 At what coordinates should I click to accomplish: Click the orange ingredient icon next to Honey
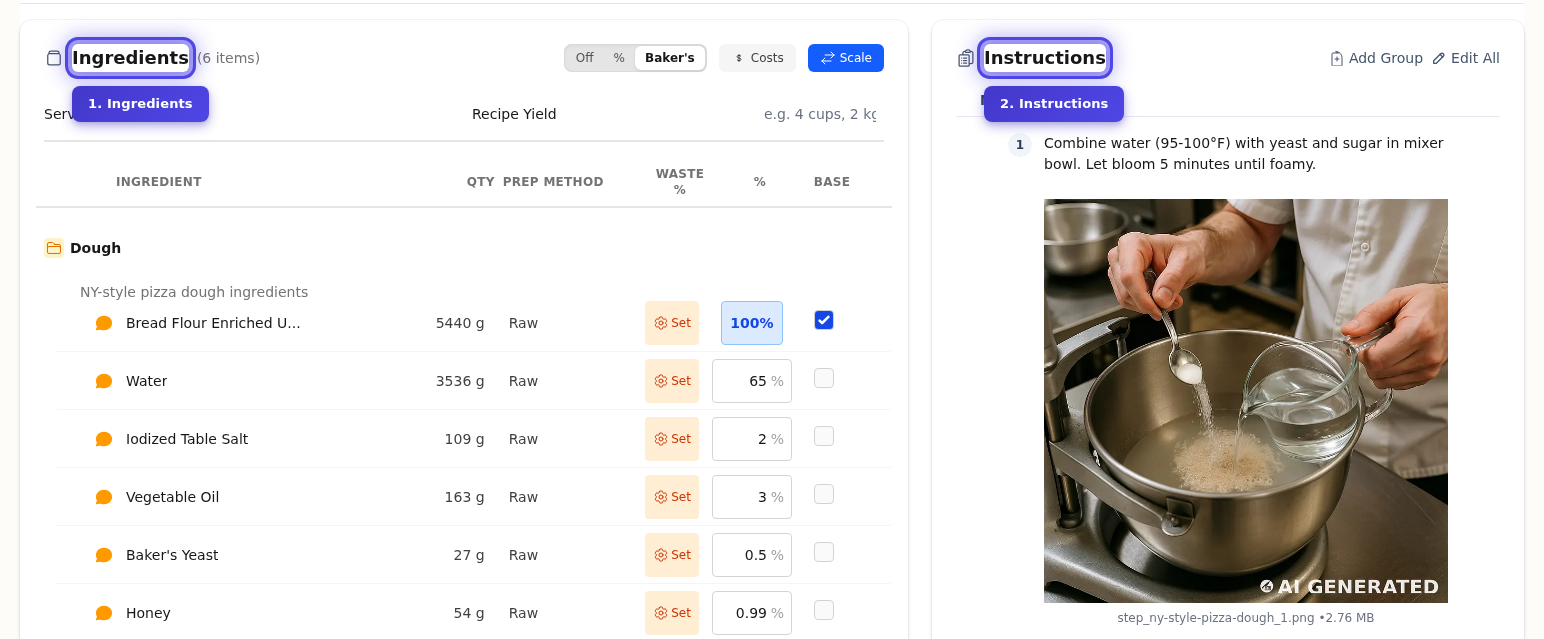tap(103, 612)
